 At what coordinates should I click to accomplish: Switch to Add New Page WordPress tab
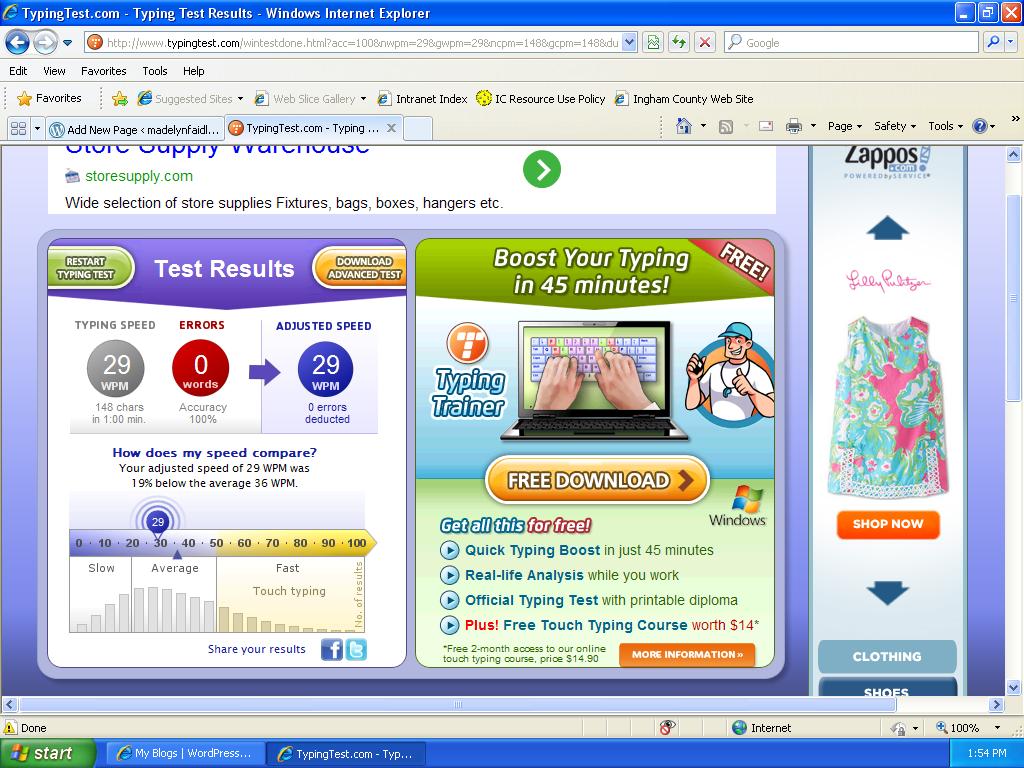pyautogui.click(x=136, y=129)
